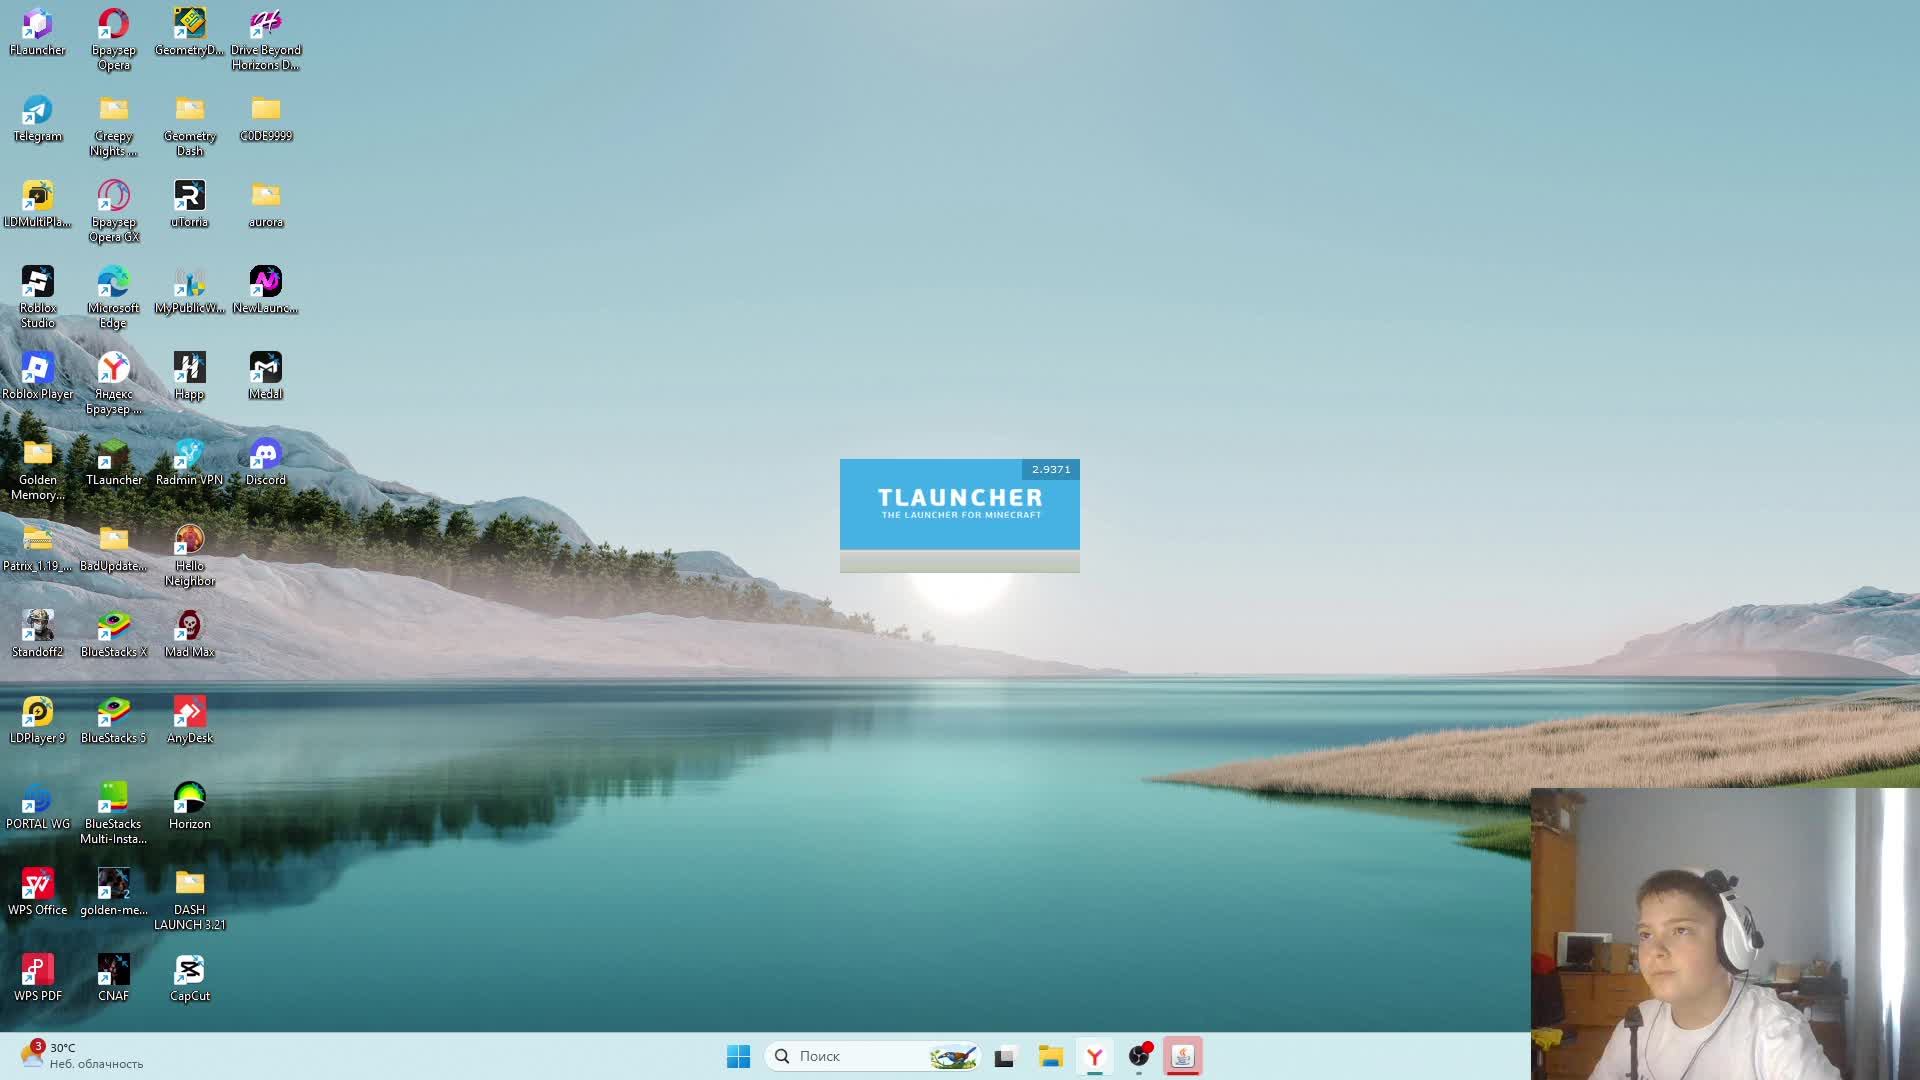Select the Mad Max shortcut
This screenshot has width=1920, height=1080.
pos(189,635)
